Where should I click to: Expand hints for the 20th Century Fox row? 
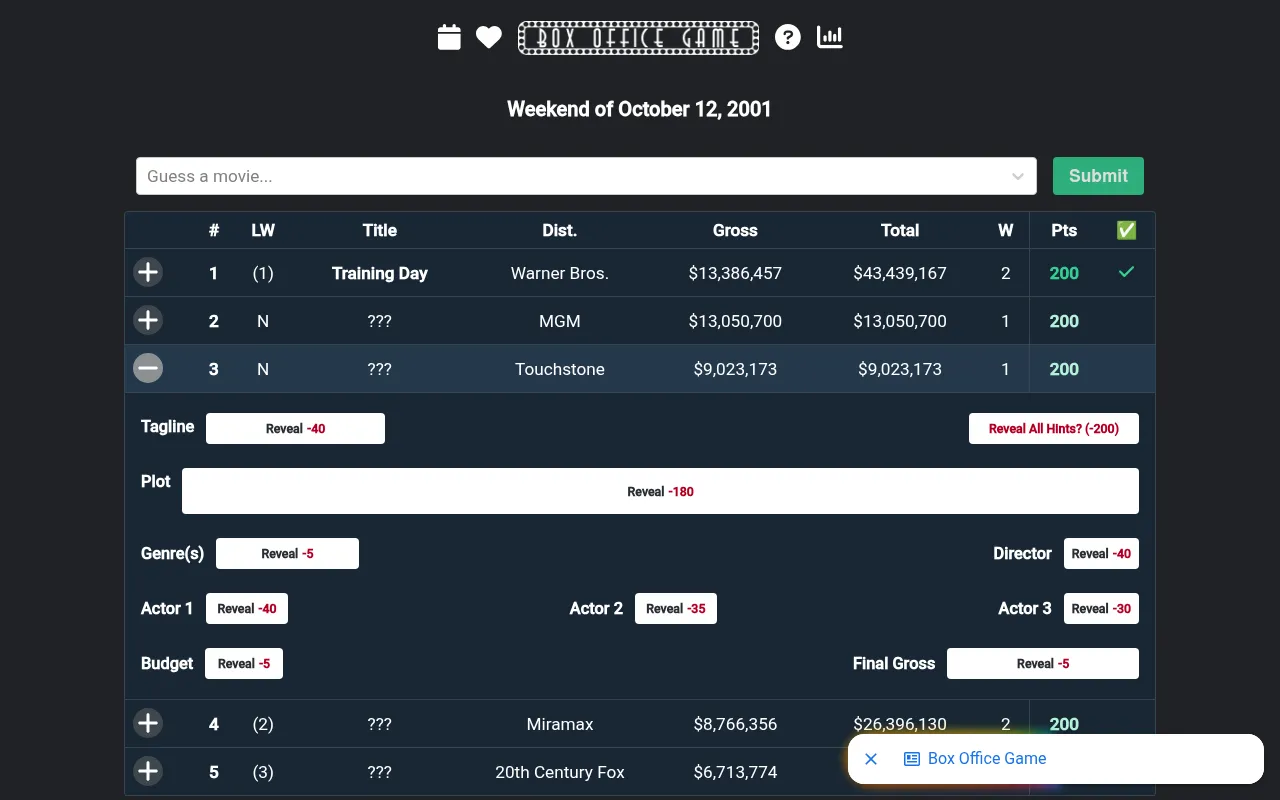[148, 771]
